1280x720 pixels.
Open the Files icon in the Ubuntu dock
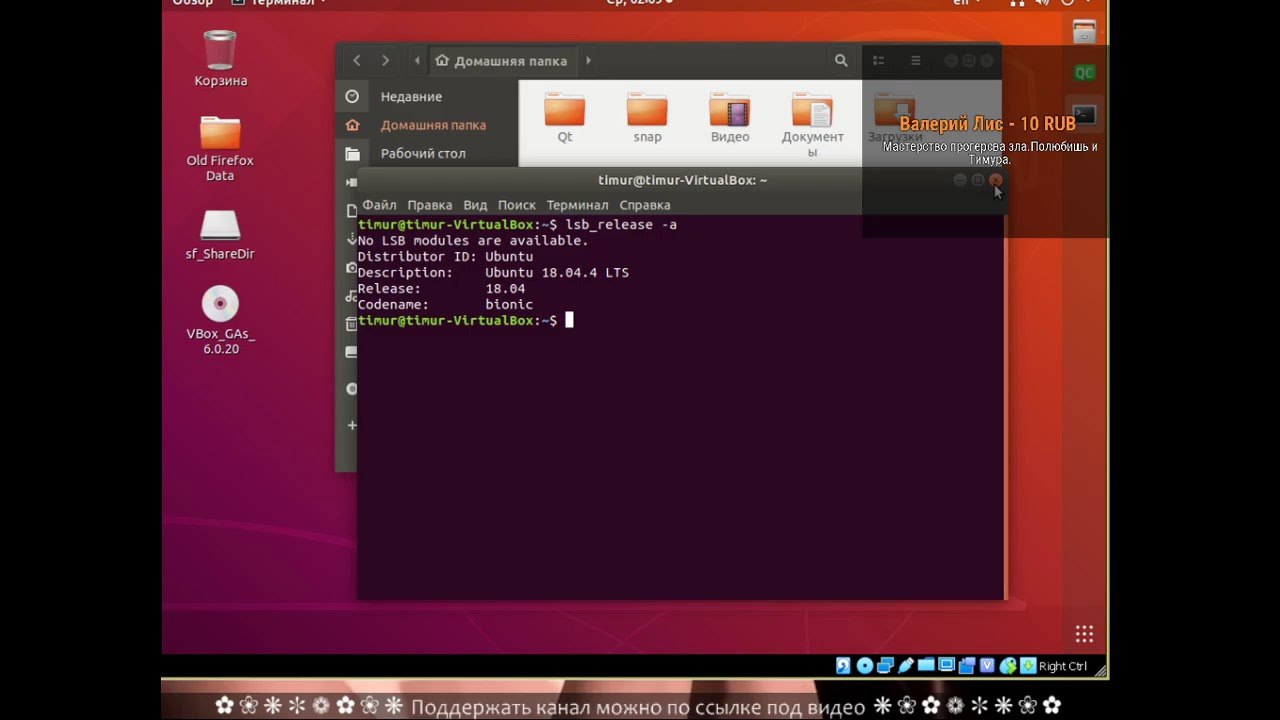[x=1084, y=32]
